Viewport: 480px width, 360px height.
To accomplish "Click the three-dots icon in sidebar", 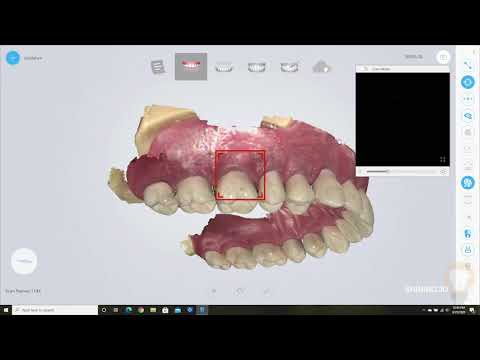I will coord(468,99).
